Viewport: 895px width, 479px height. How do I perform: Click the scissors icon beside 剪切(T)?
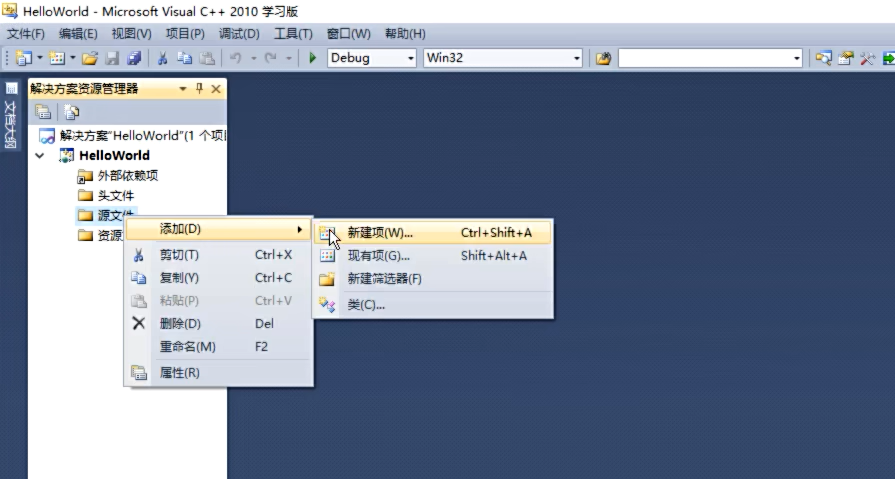coord(138,255)
